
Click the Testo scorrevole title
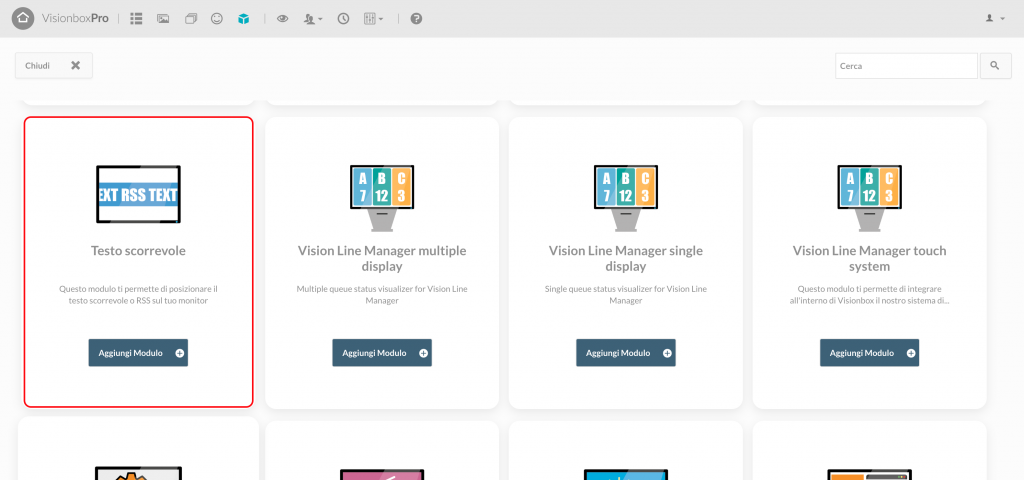coord(138,251)
